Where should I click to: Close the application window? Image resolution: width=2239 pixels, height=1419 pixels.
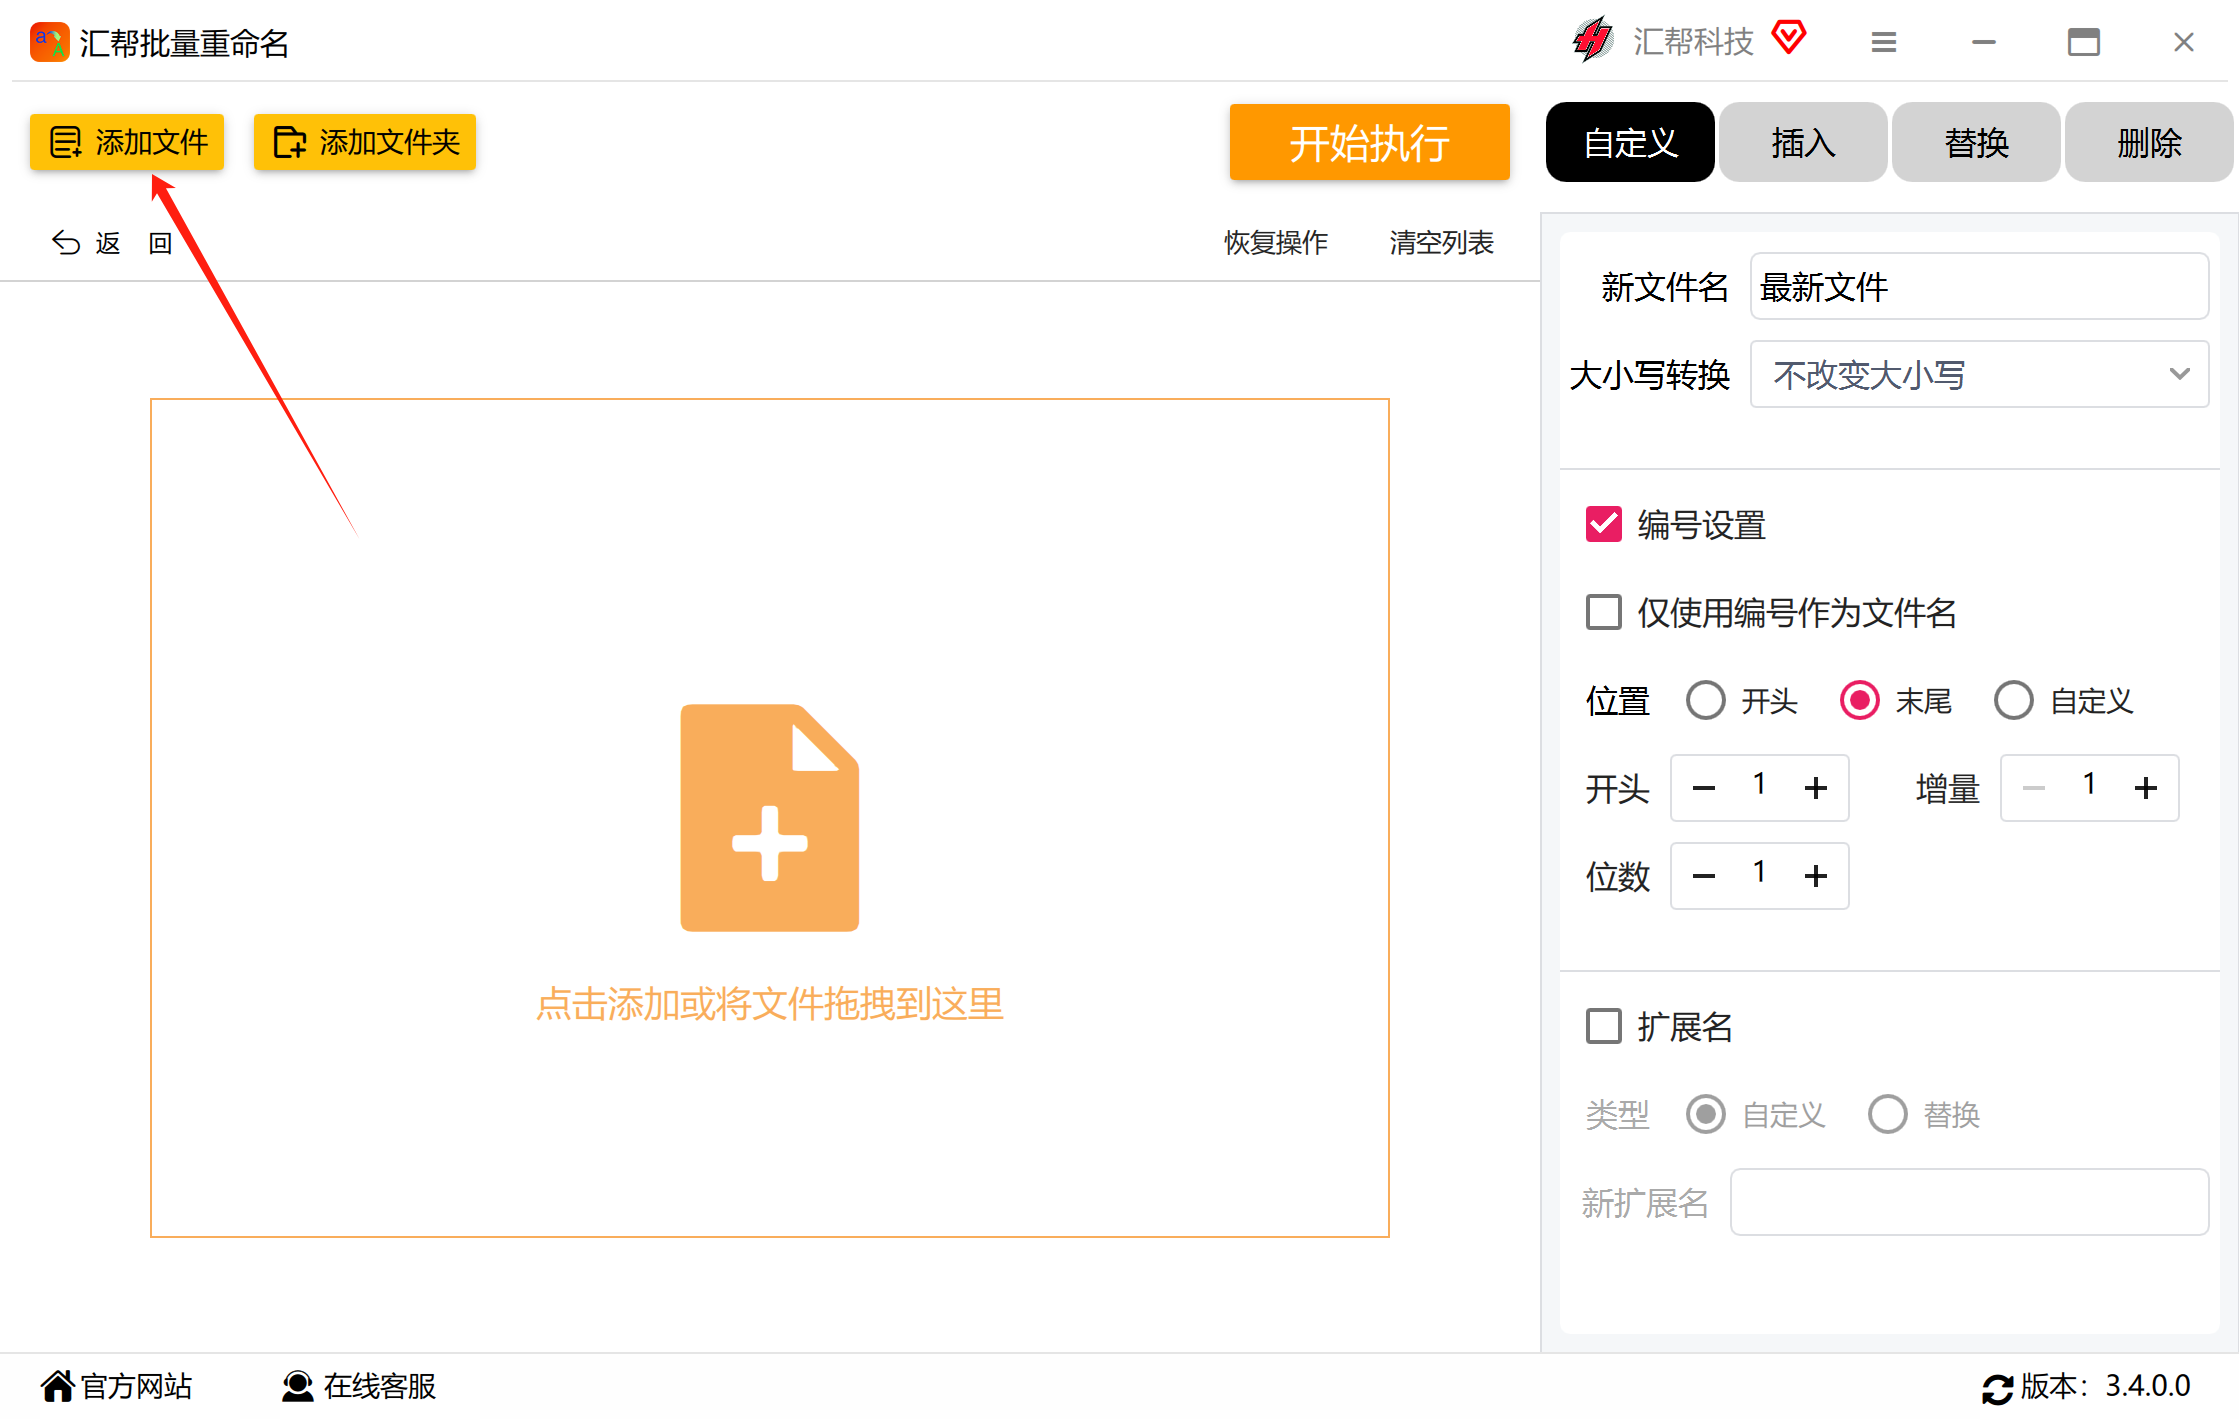[x=2184, y=42]
